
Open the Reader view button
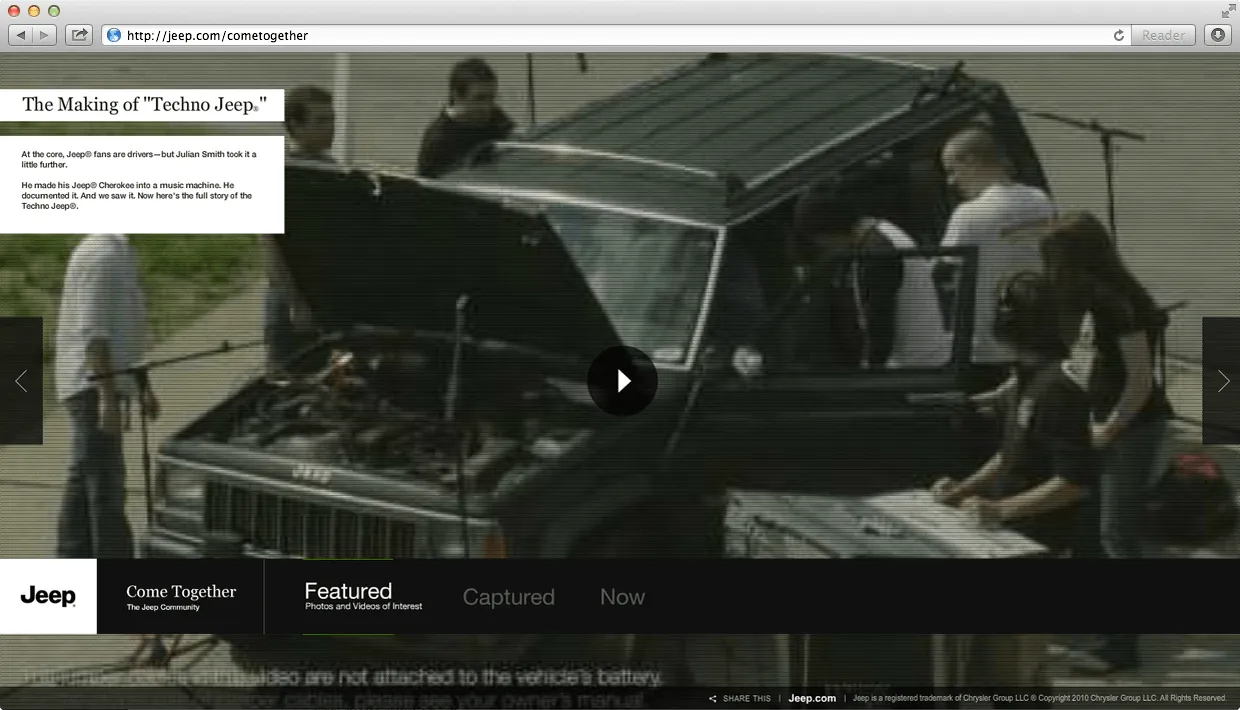[x=1164, y=35]
